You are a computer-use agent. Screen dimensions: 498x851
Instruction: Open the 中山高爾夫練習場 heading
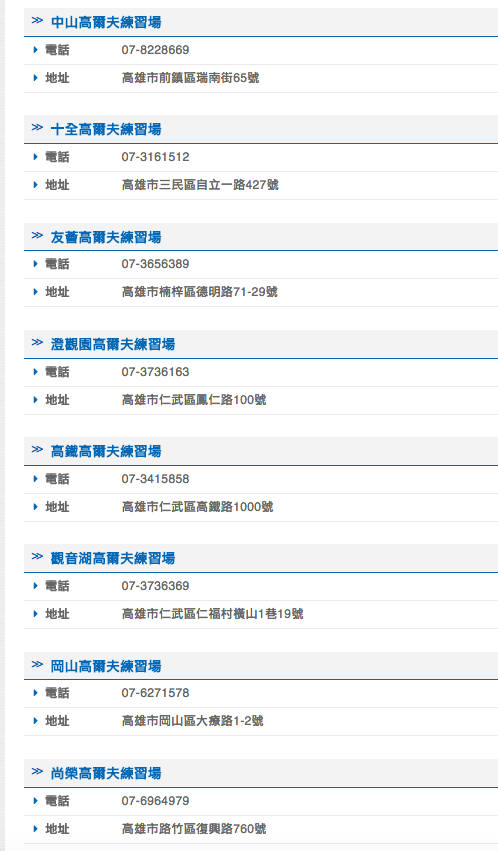tap(106, 22)
